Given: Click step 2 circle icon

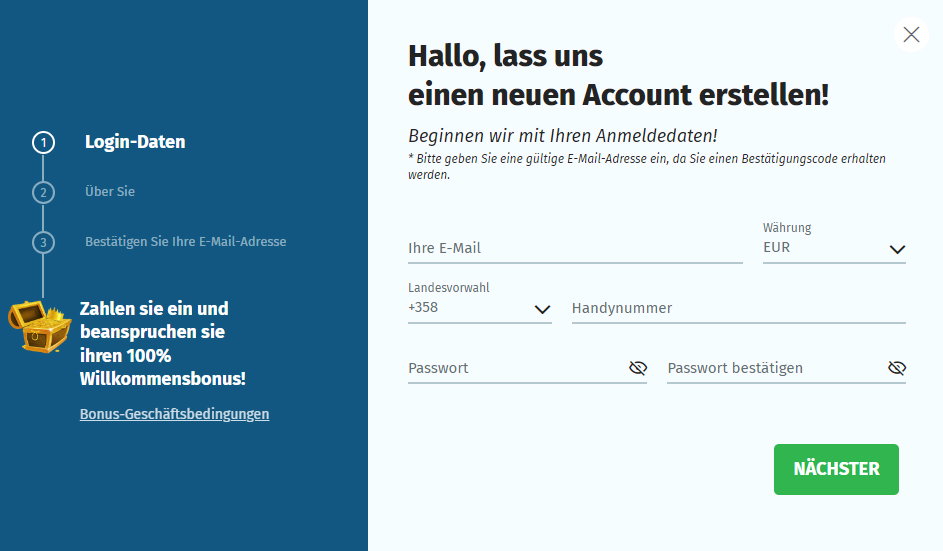Looking at the screenshot, I should 43,192.
